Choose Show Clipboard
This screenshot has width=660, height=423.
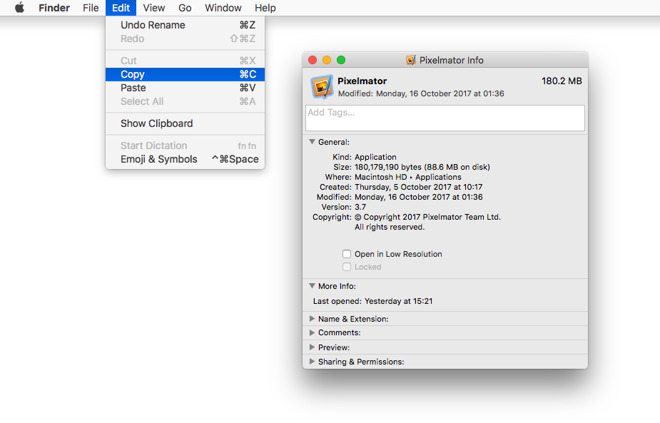(x=185, y=123)
